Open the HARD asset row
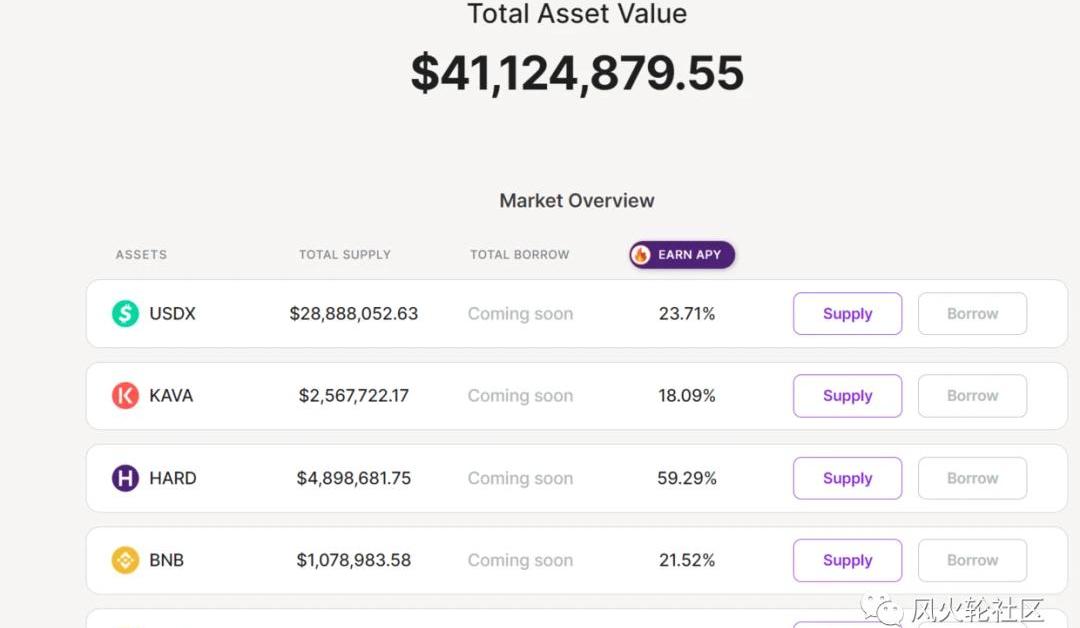The height and width of the screenshot is (628, 1080). click(x=577, y=478)
